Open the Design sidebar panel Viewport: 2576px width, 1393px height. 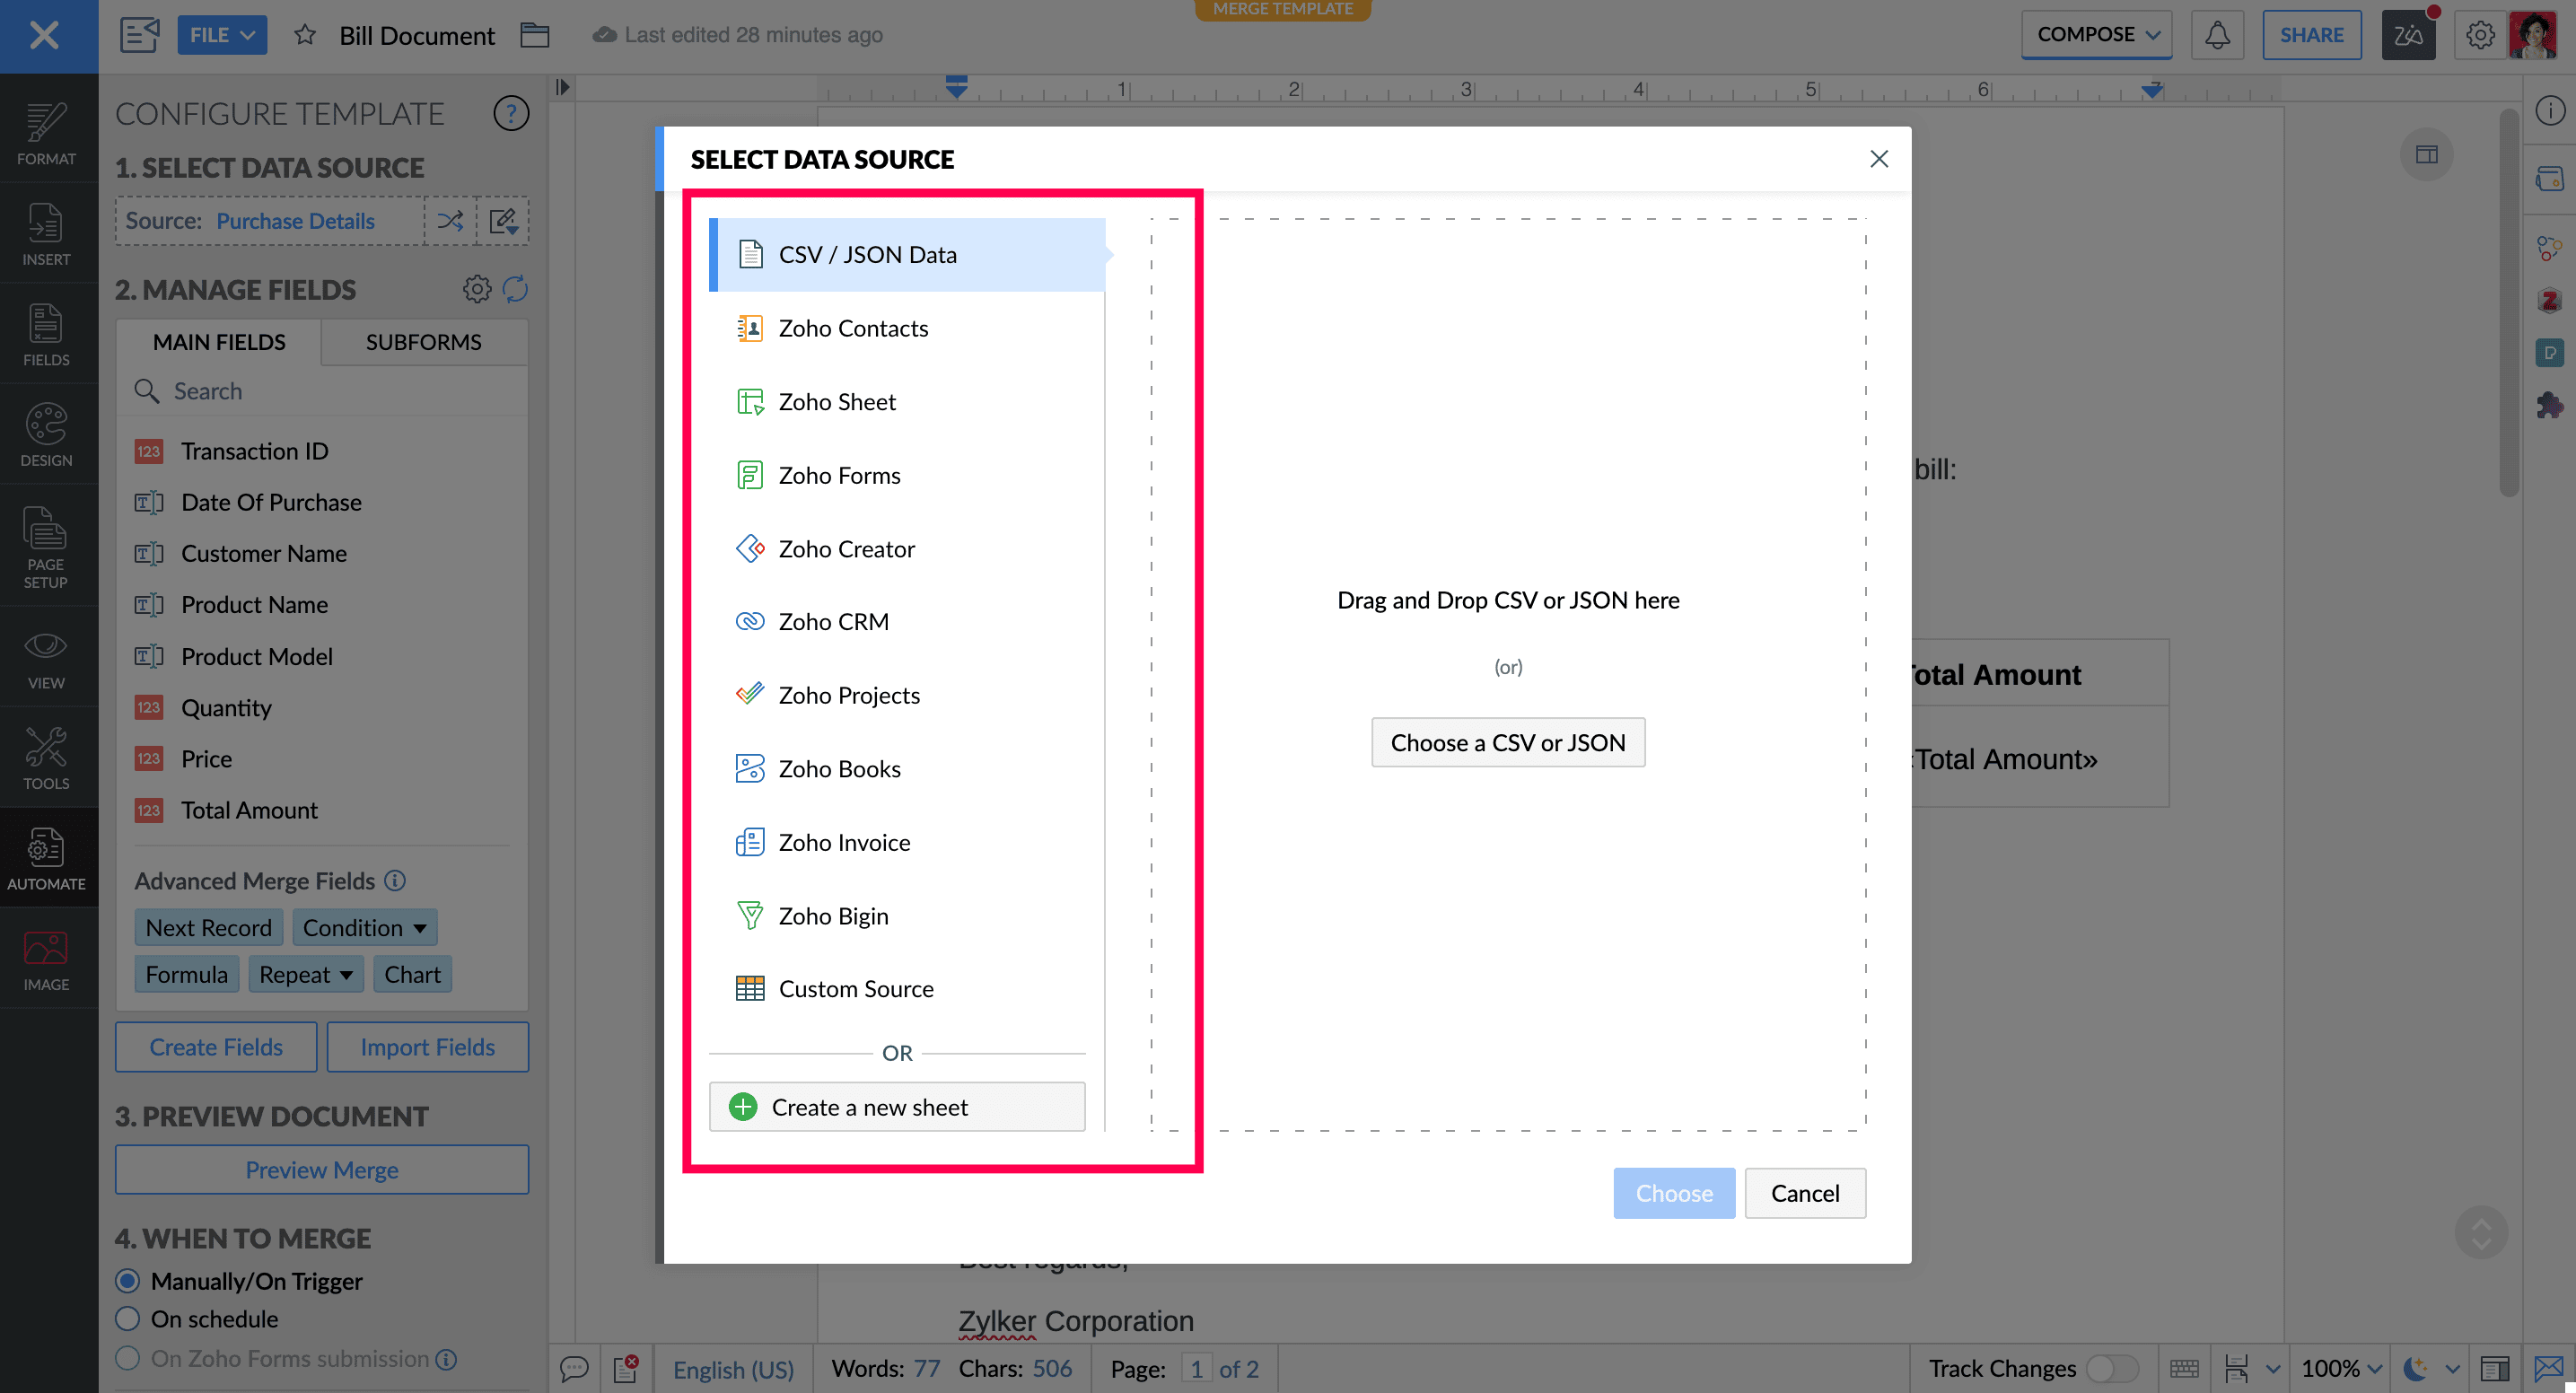point(46,435)
